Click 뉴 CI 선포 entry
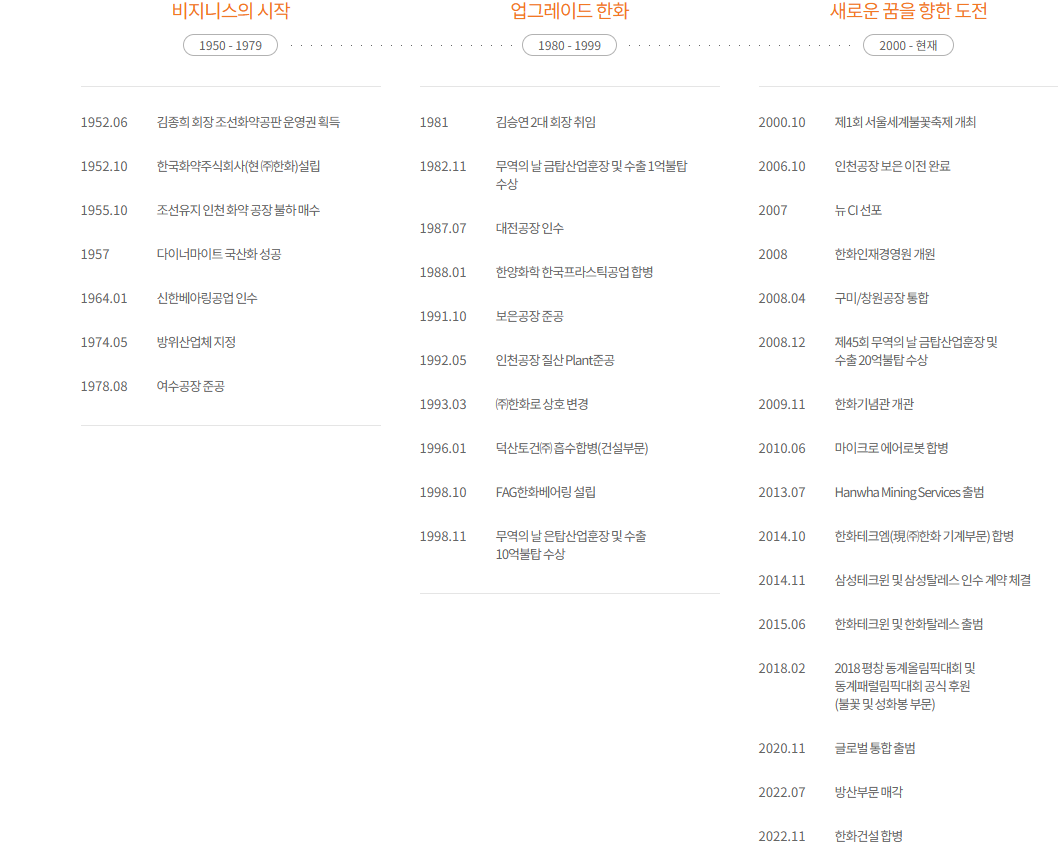 tap(858, 210)
